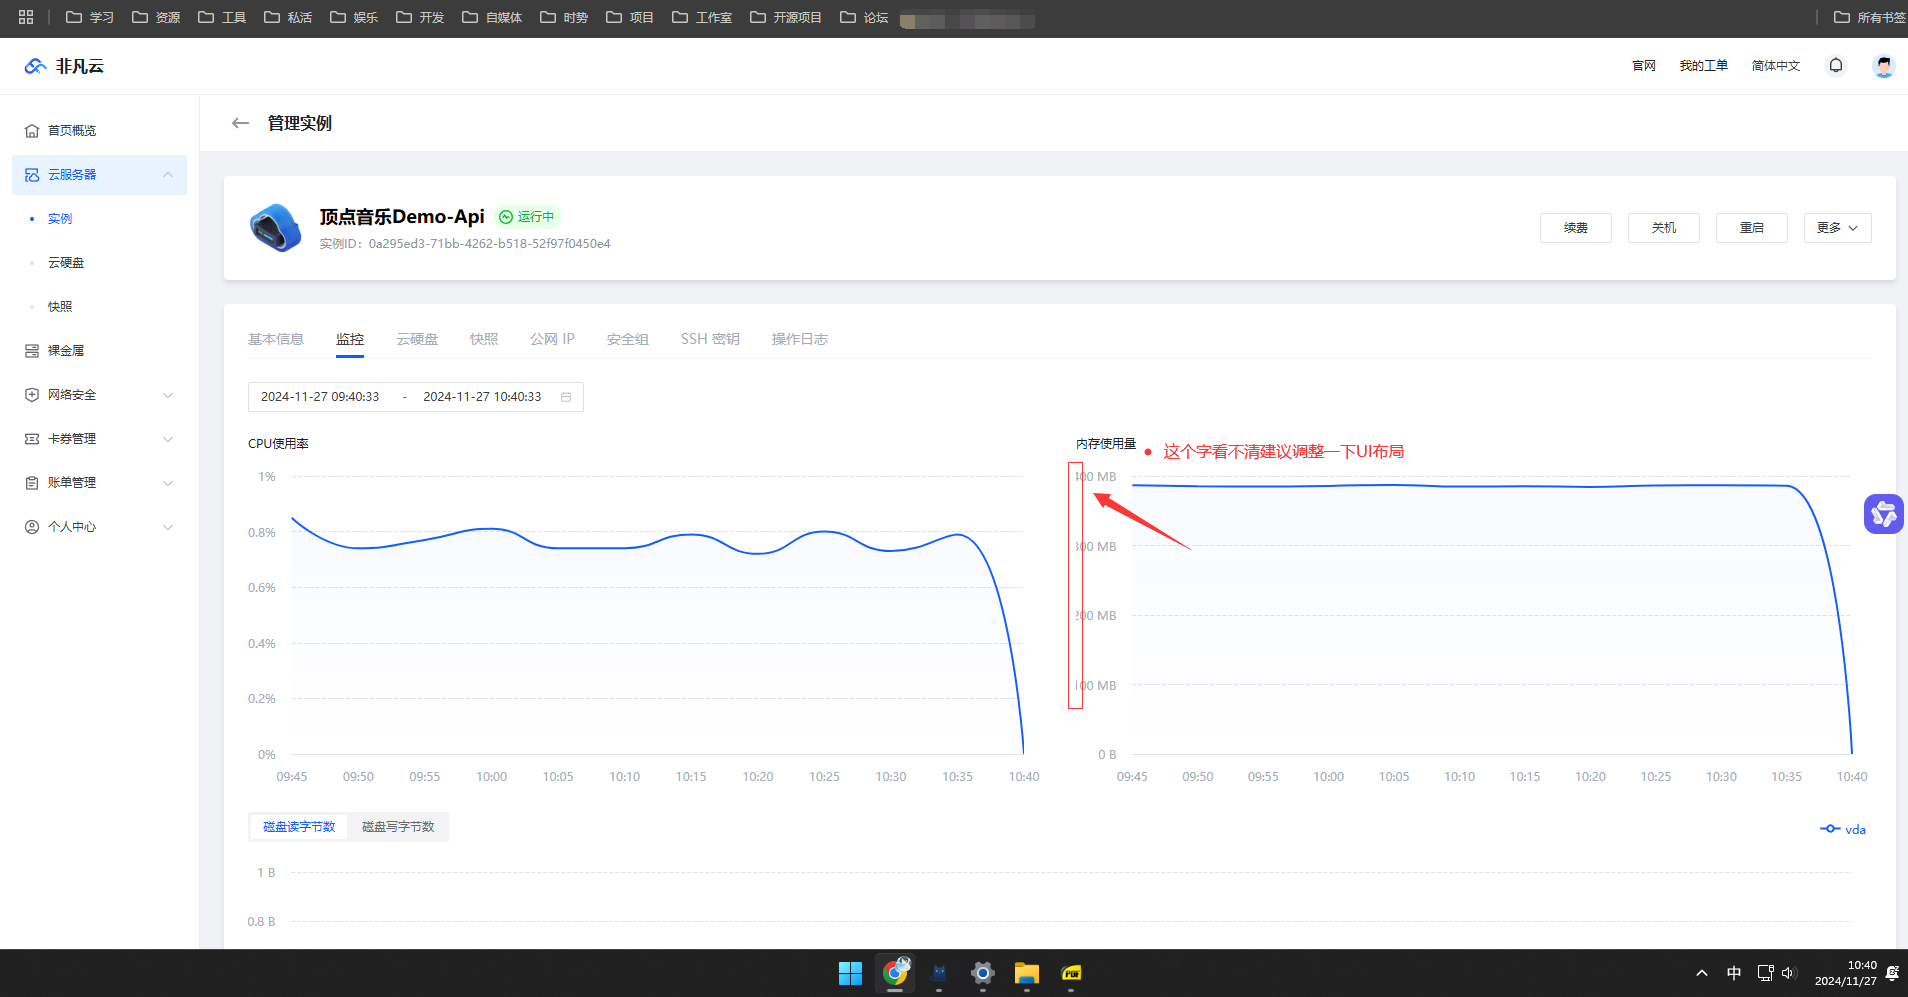Open 简体中文 language selector
This screenshot has width=1908, height=997.
coord(1776,66)
